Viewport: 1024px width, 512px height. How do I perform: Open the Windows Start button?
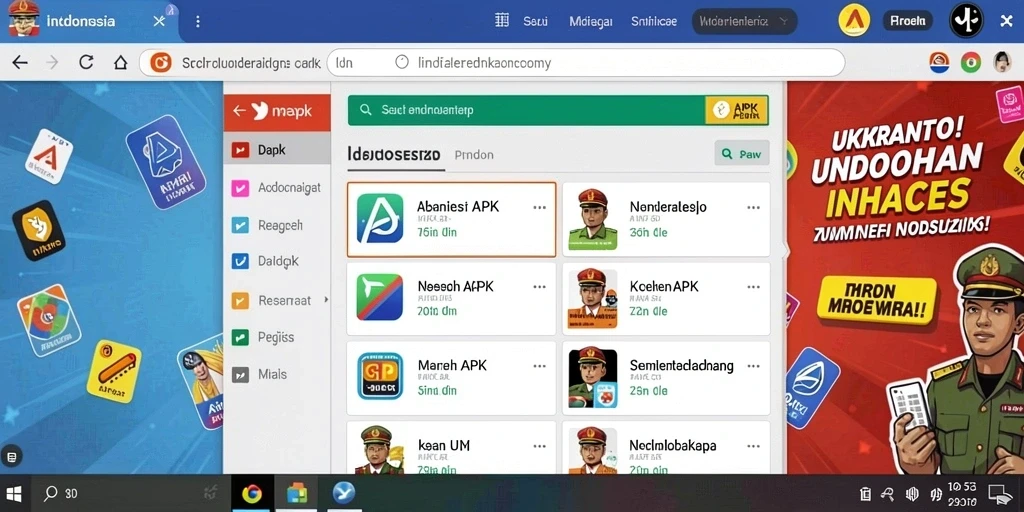(x=14, y=493)
